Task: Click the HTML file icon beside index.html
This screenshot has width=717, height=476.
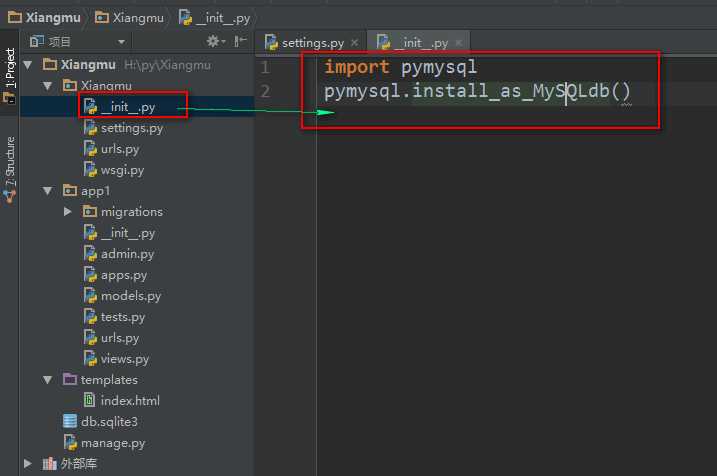Action: [x=89, y=400]
